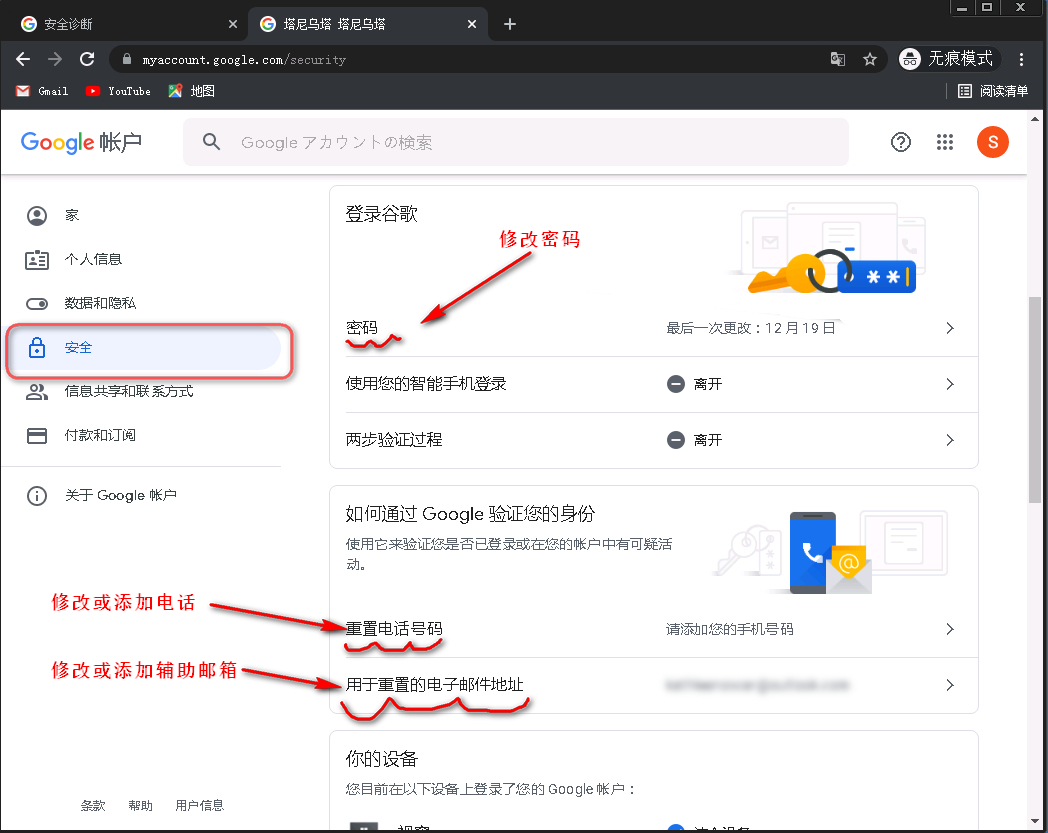
Task: Click the 你的设备 section heading
Action: point(382,759)
